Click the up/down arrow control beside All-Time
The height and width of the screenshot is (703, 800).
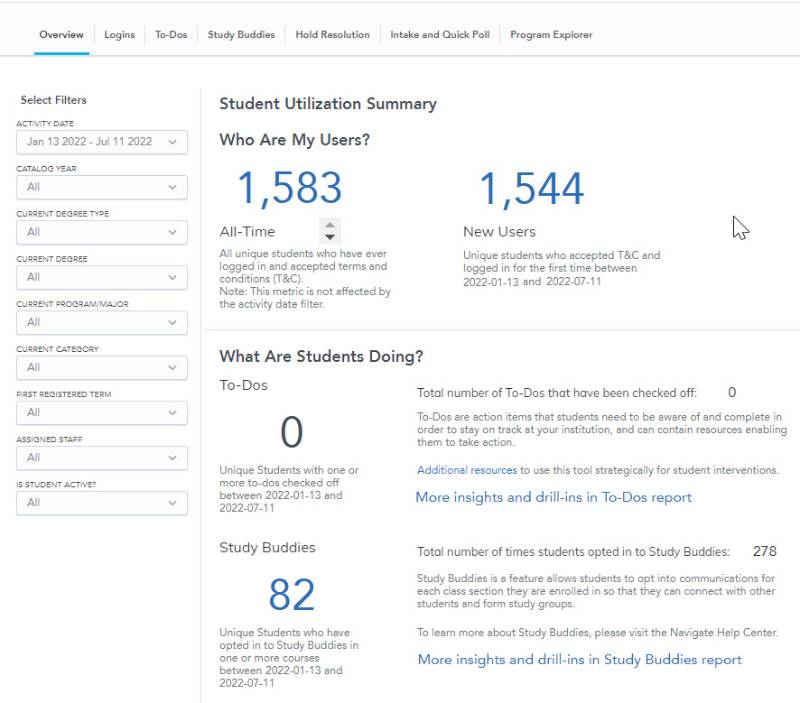click(330, 231)
